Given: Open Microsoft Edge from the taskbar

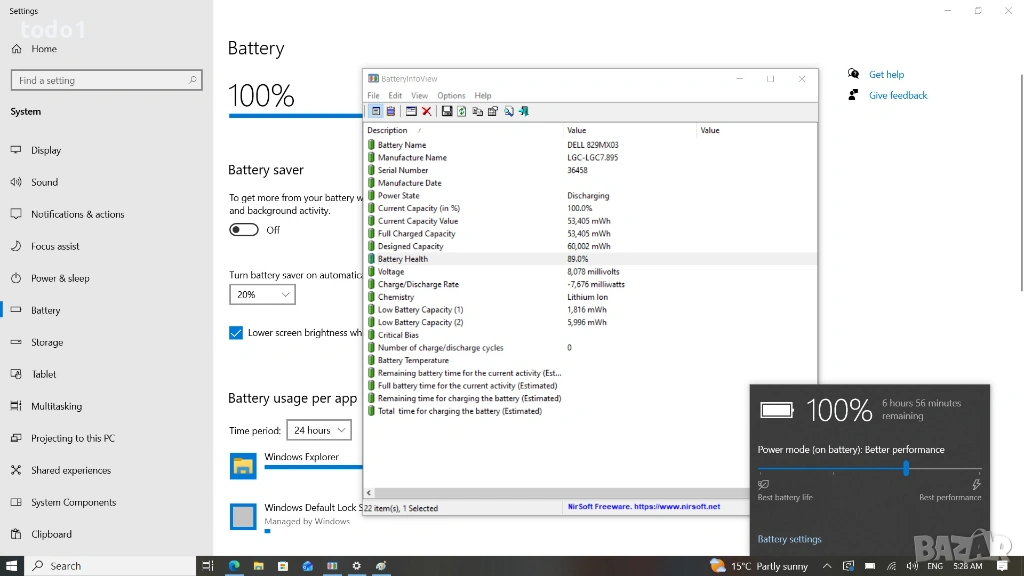Looking at the screenshot, I should (234, 566).
